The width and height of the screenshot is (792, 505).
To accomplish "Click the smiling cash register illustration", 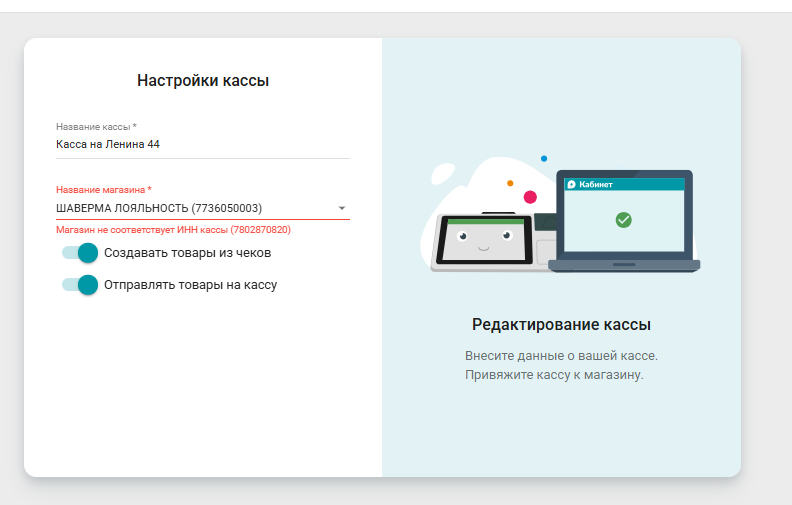I will click(x=484, y=240).
